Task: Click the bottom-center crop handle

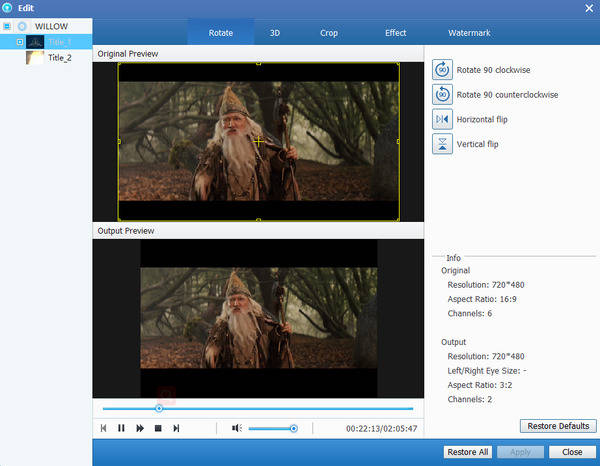Action: (258, 220)
